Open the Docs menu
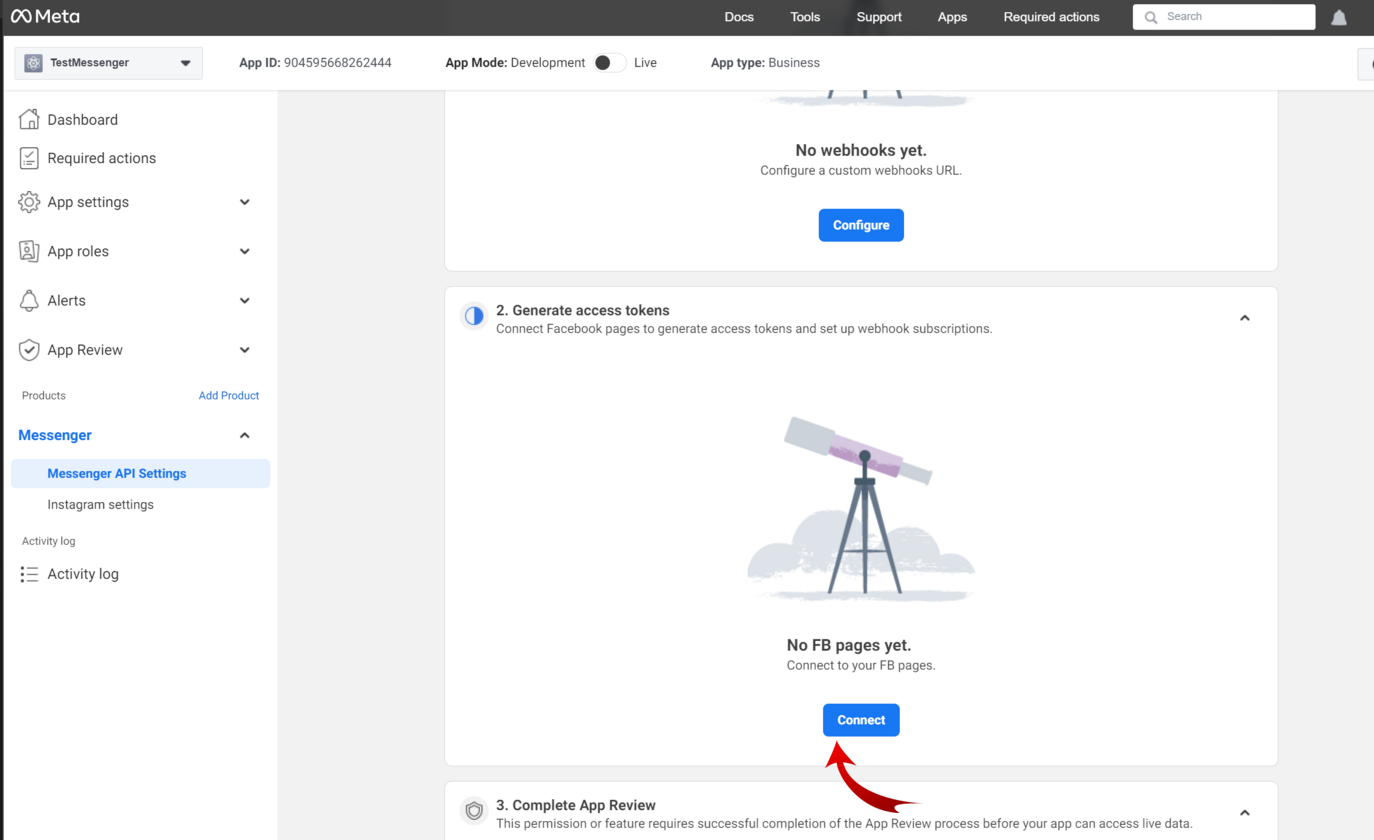 (739, 17)
